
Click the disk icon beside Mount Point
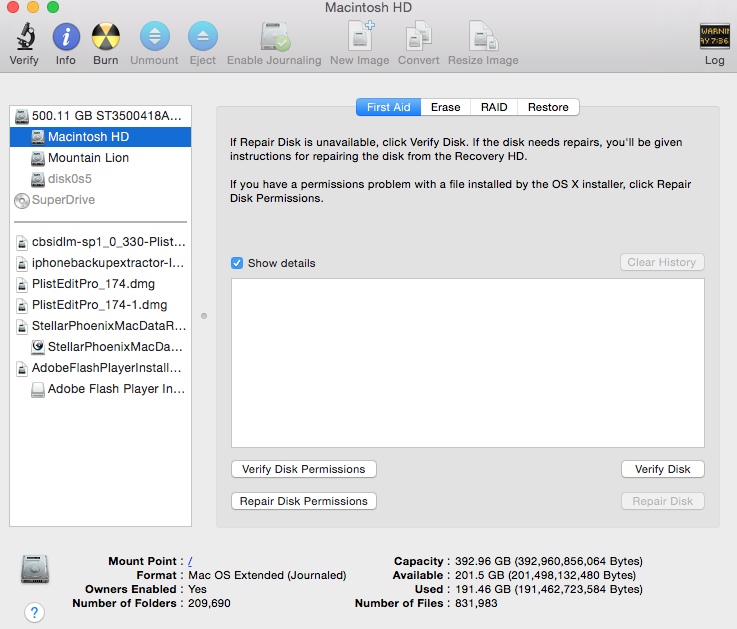point(35,569)
